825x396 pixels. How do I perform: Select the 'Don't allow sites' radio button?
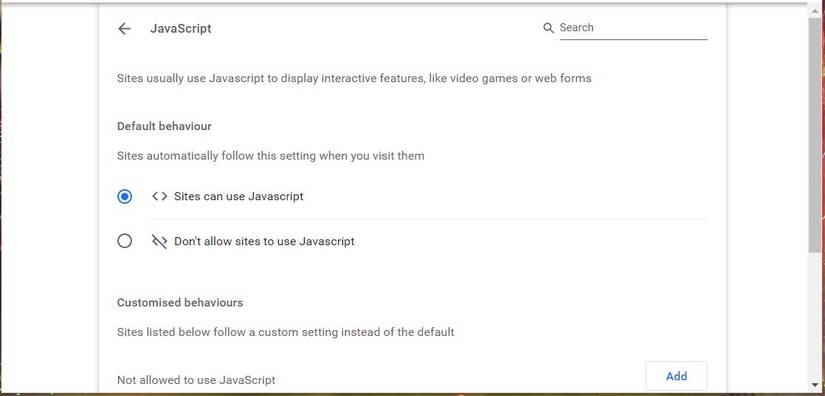click(x=125, y=241)
